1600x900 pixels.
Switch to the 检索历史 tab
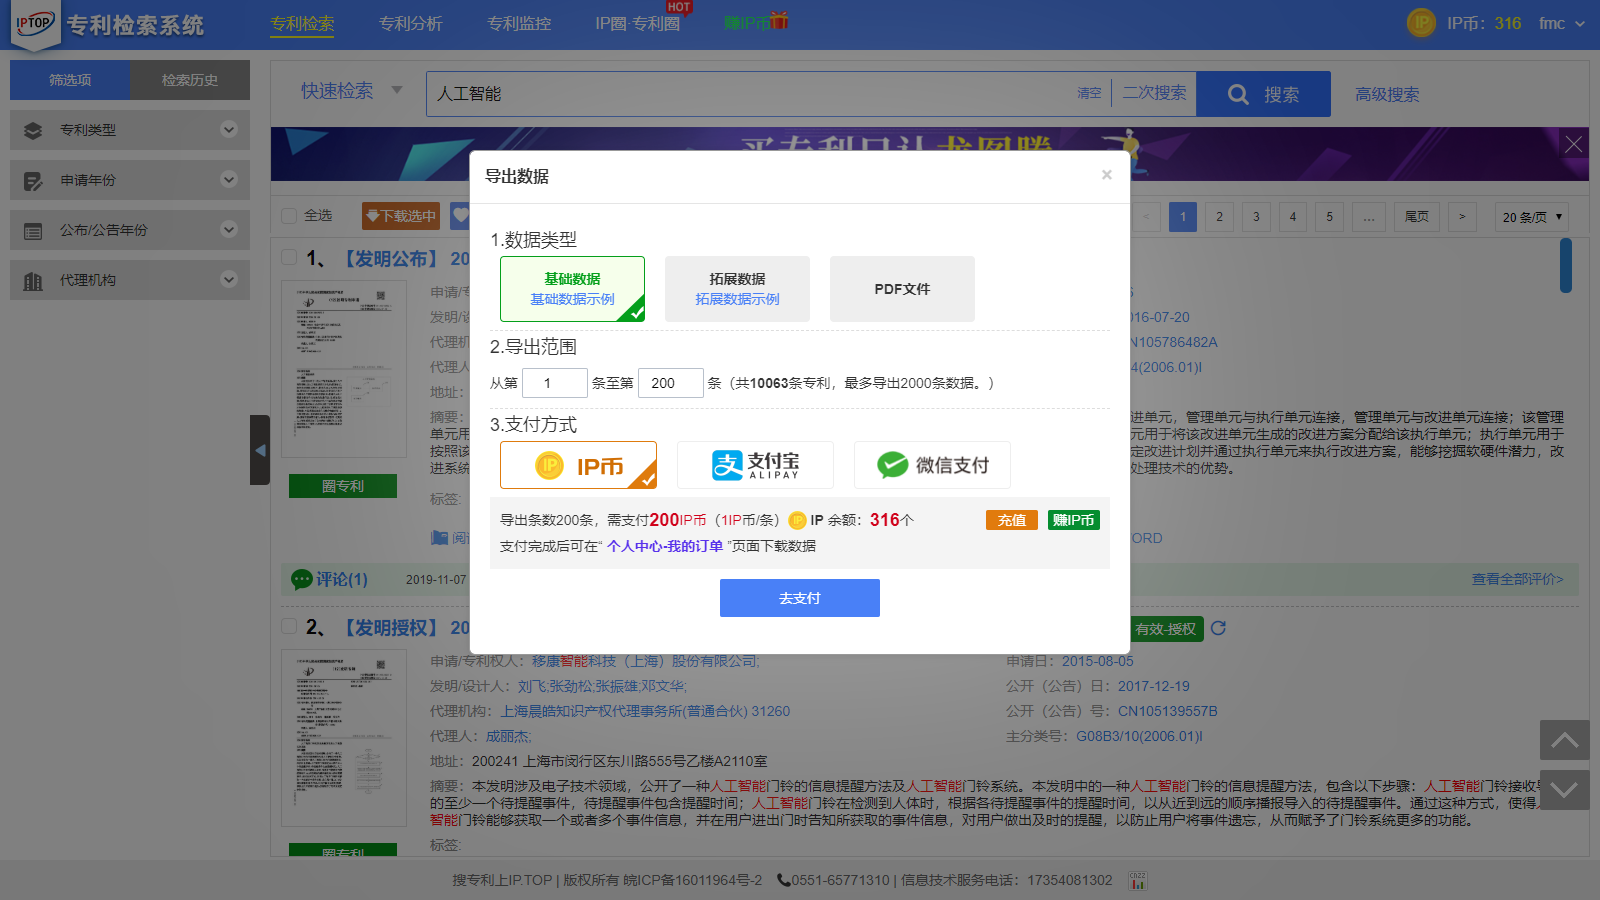coord(190,80)
